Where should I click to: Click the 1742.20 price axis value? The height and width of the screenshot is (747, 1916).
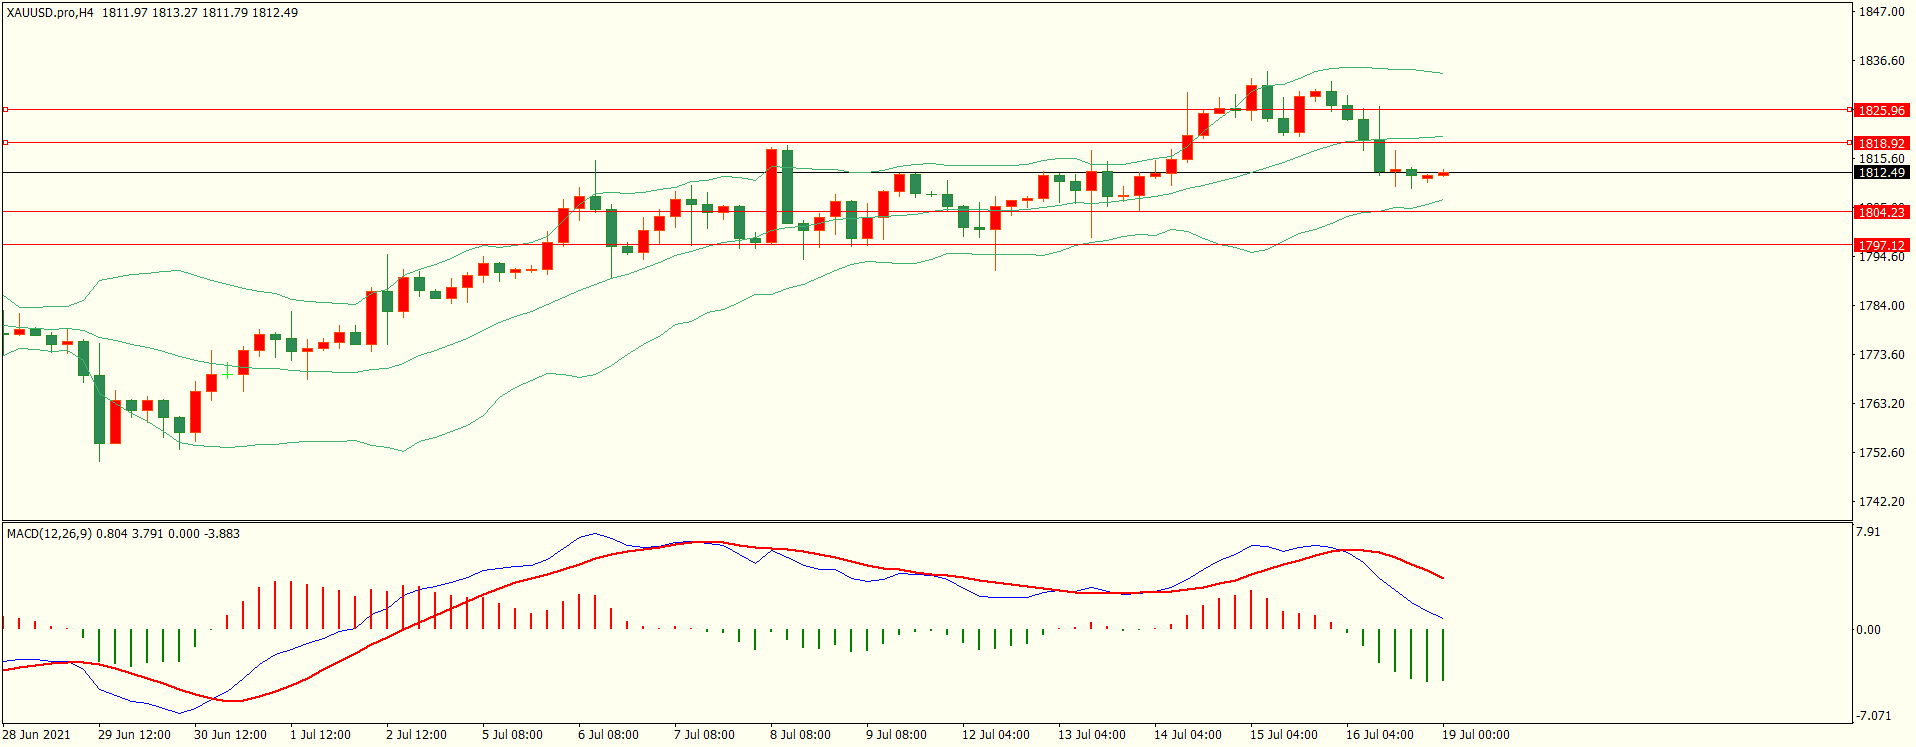tap(1881, 502)
